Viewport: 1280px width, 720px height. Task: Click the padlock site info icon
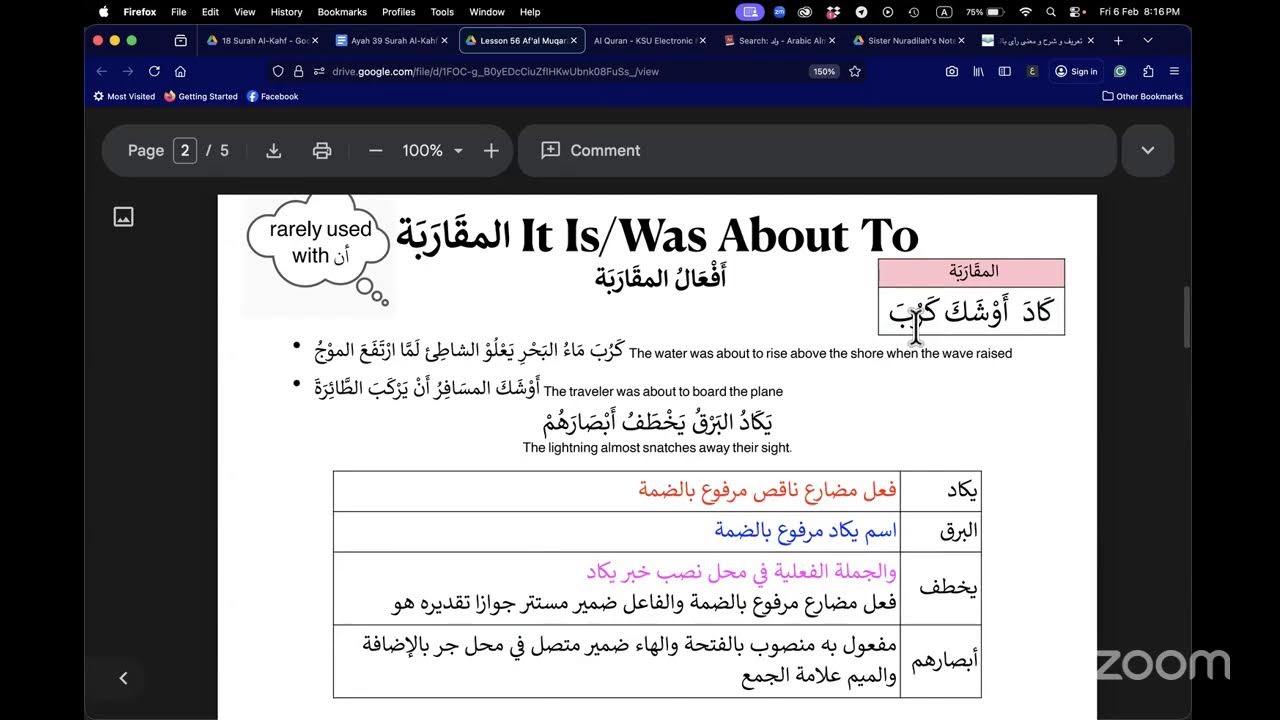pos(298,71)
